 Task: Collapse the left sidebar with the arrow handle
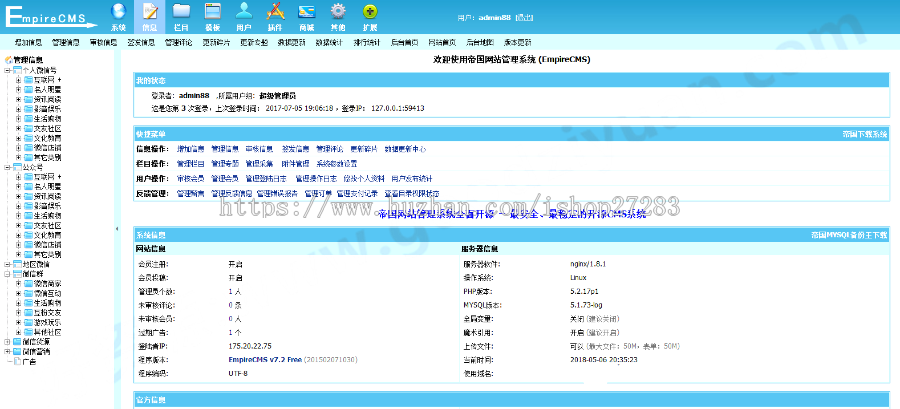click(x=117, y=228)
